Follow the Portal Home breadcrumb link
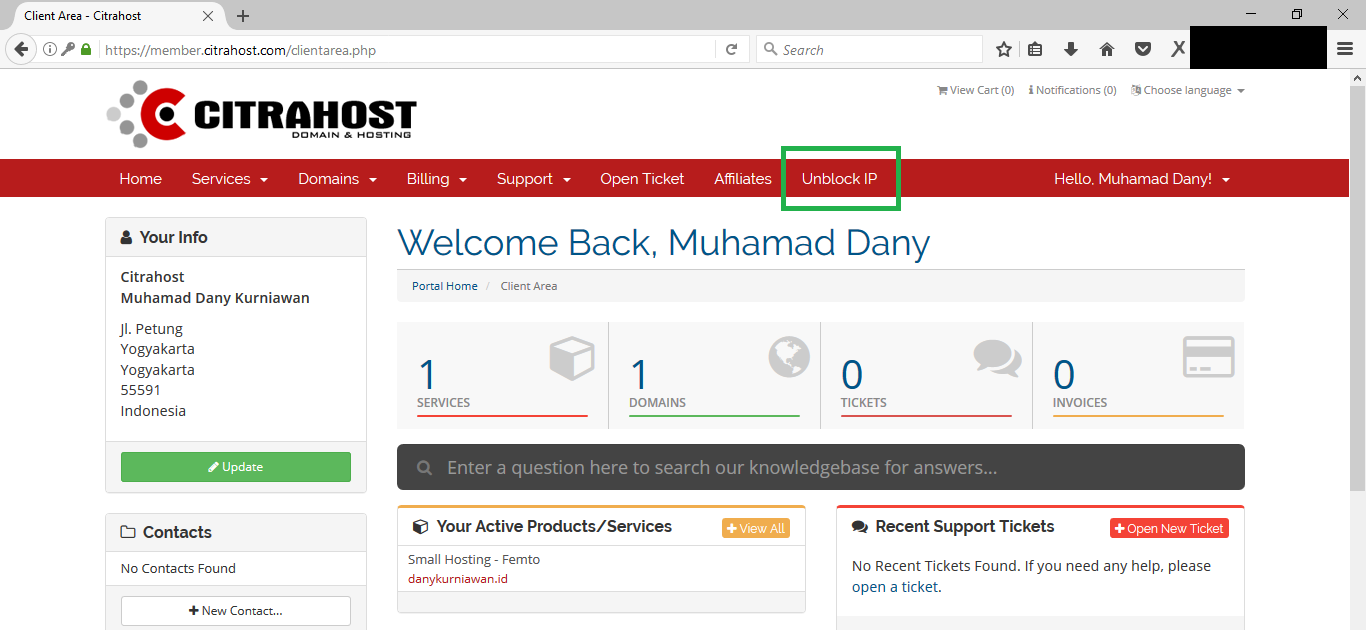The image size is (1366, 630). 445,286
